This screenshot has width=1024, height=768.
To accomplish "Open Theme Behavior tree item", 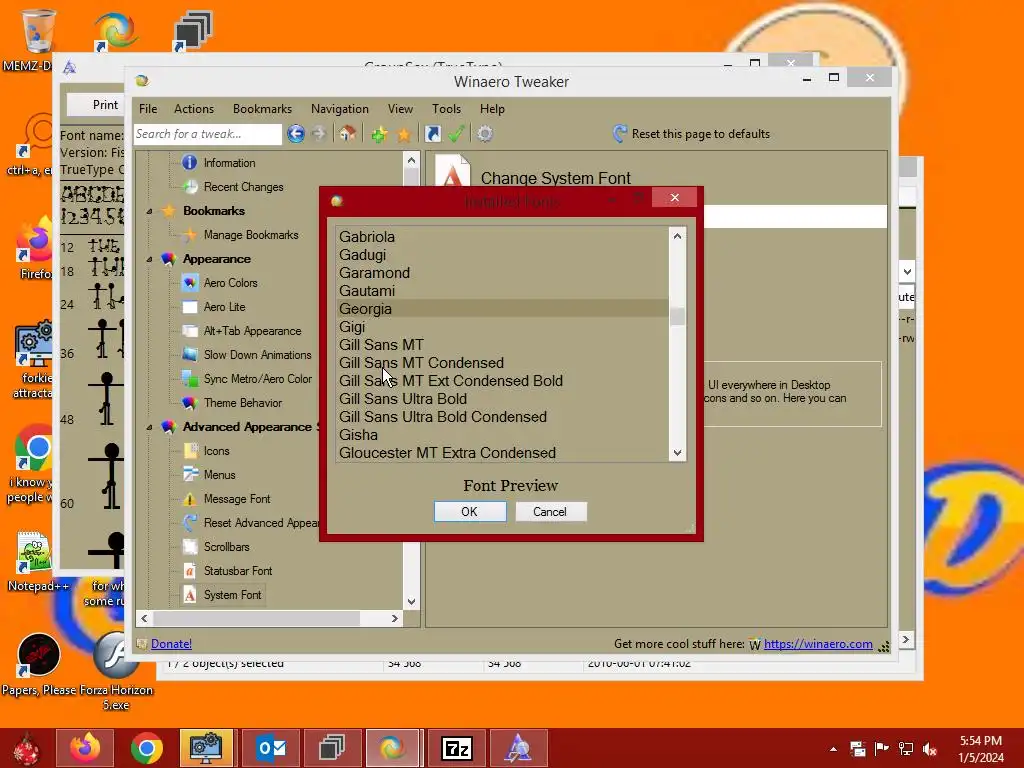I will point(242,403).
